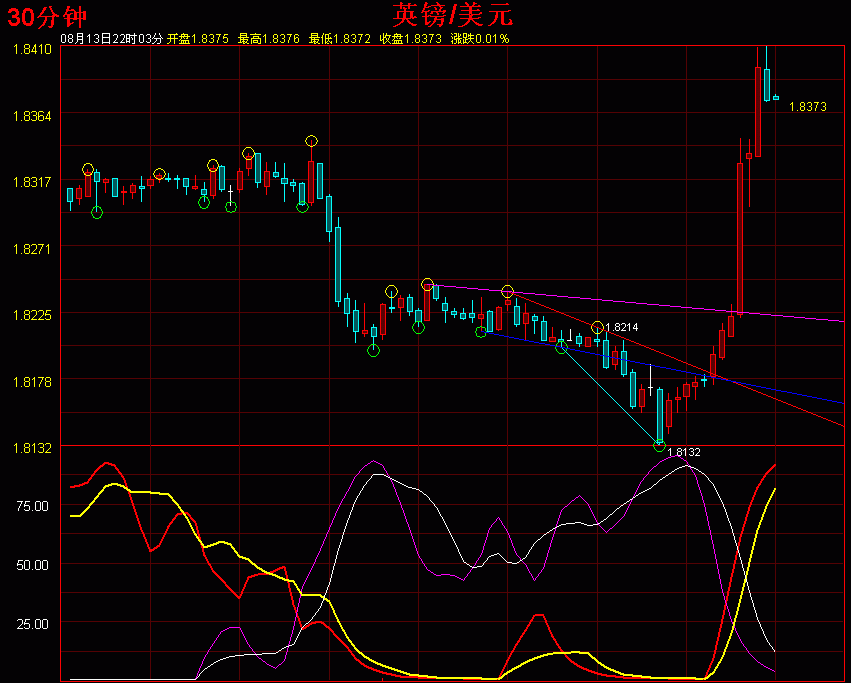Click the green circle marker at 1.8132 low
This screenshot has height=683, width=851.
coord(659,445)
